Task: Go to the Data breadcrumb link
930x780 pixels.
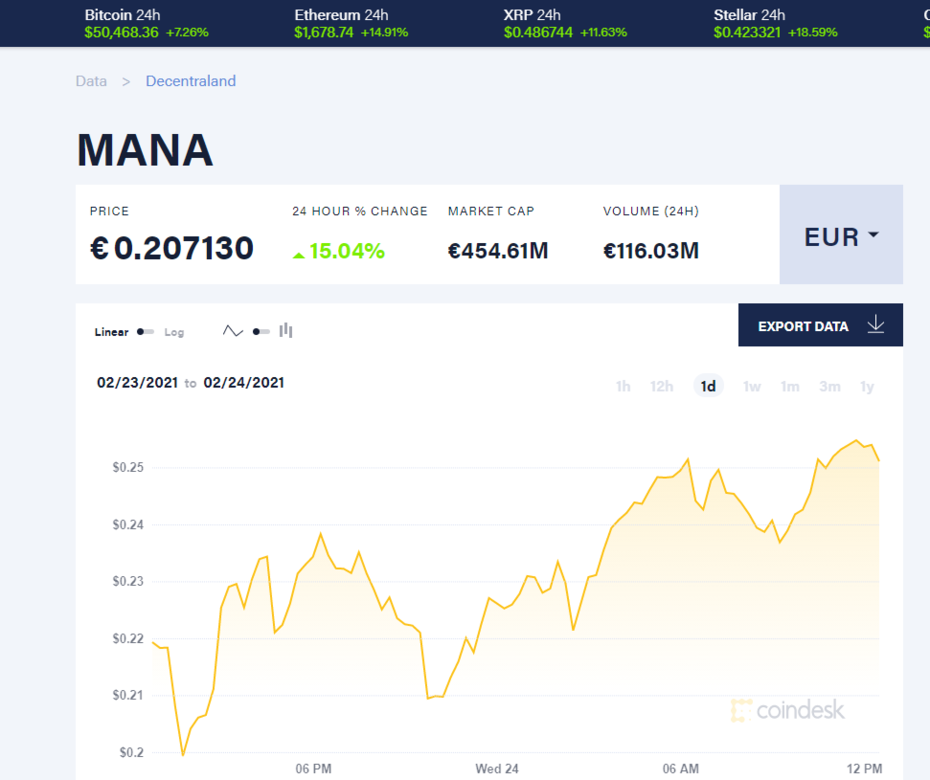Action: tap(91, 81)
